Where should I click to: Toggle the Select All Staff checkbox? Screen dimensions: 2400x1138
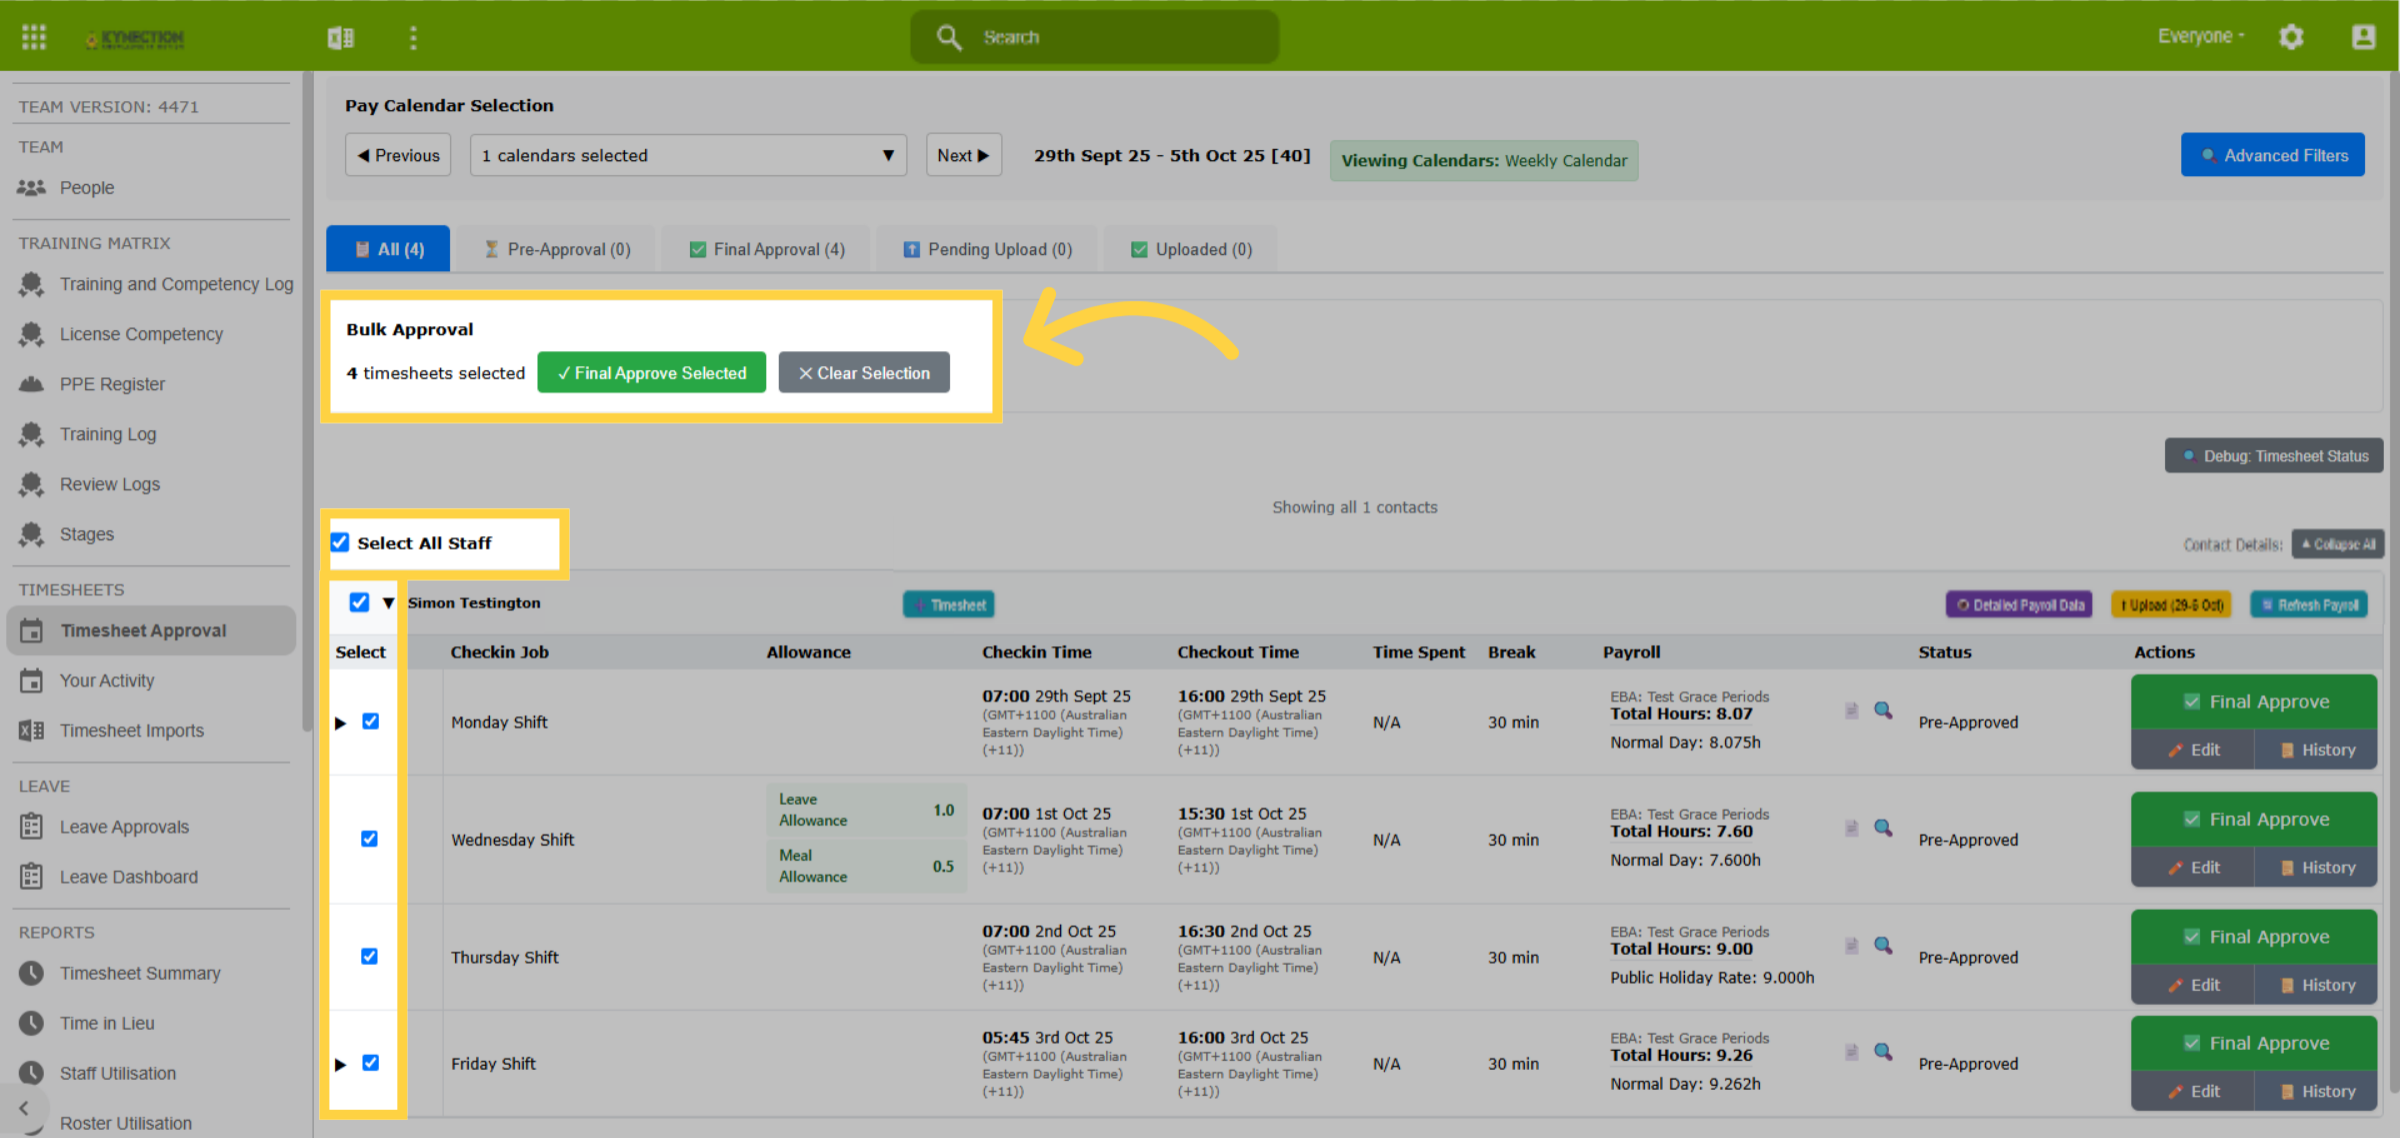pyautogui.click(x=340, y=542)
